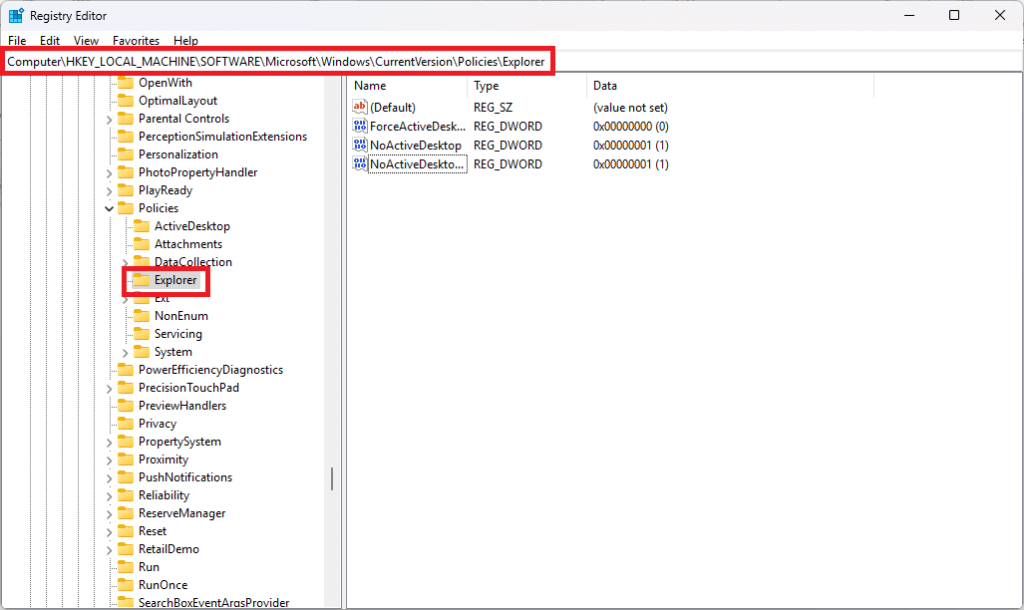Select the SearchBoxEventArgsProvider key label
This screenshot has width=1024, height=610.
(x=214, y=602)
